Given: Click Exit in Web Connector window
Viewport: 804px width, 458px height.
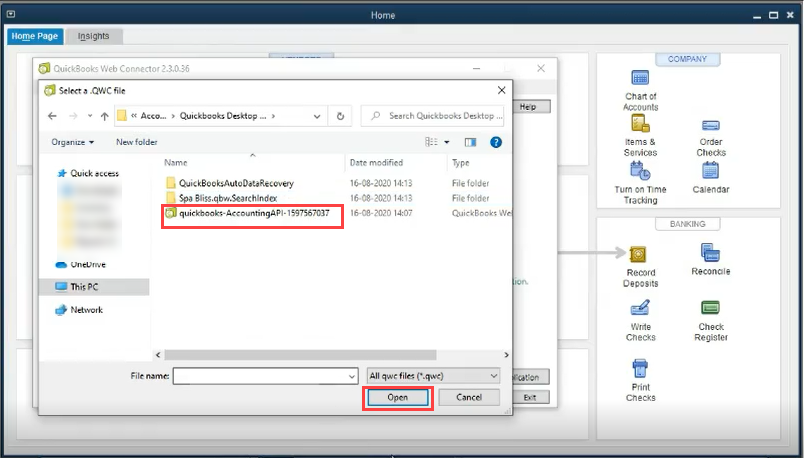Looking at the screenshot, I should 530,397.
